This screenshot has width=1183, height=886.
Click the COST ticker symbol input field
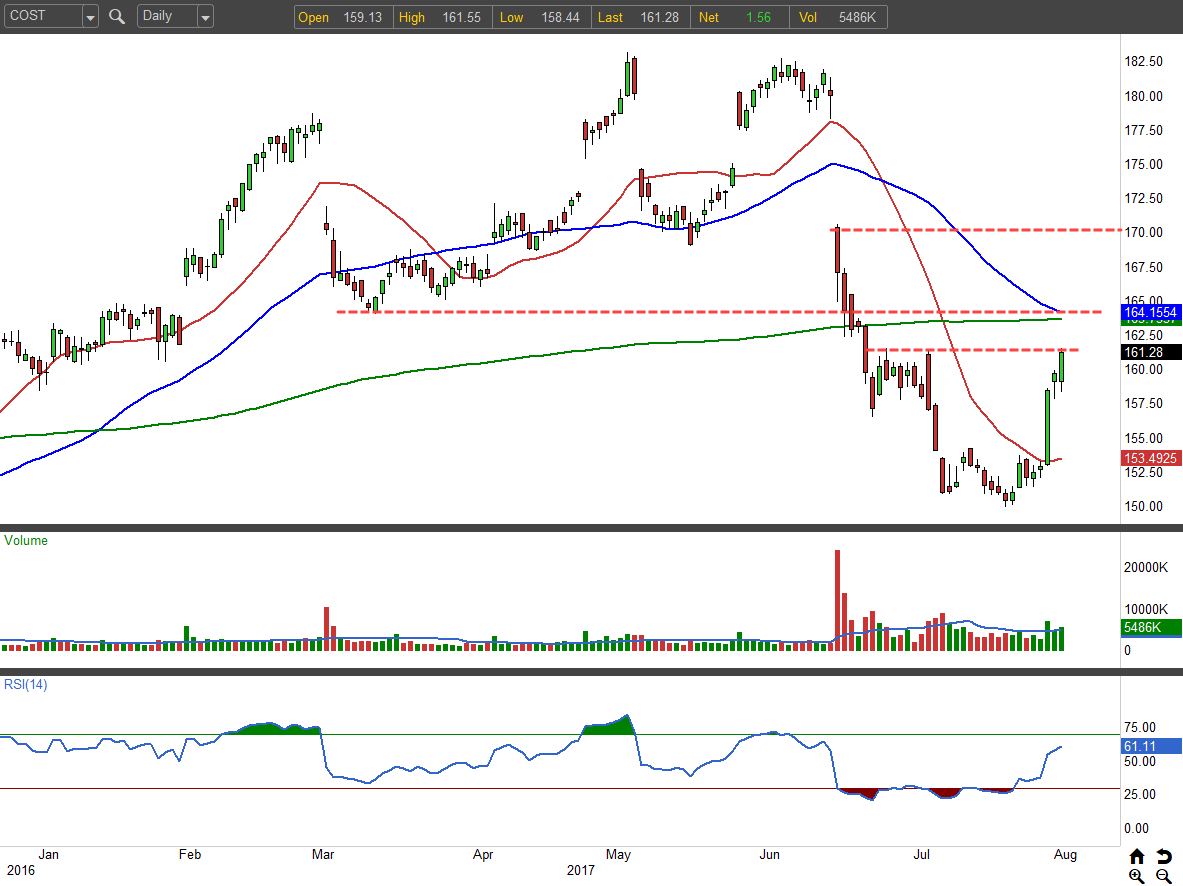42,17
